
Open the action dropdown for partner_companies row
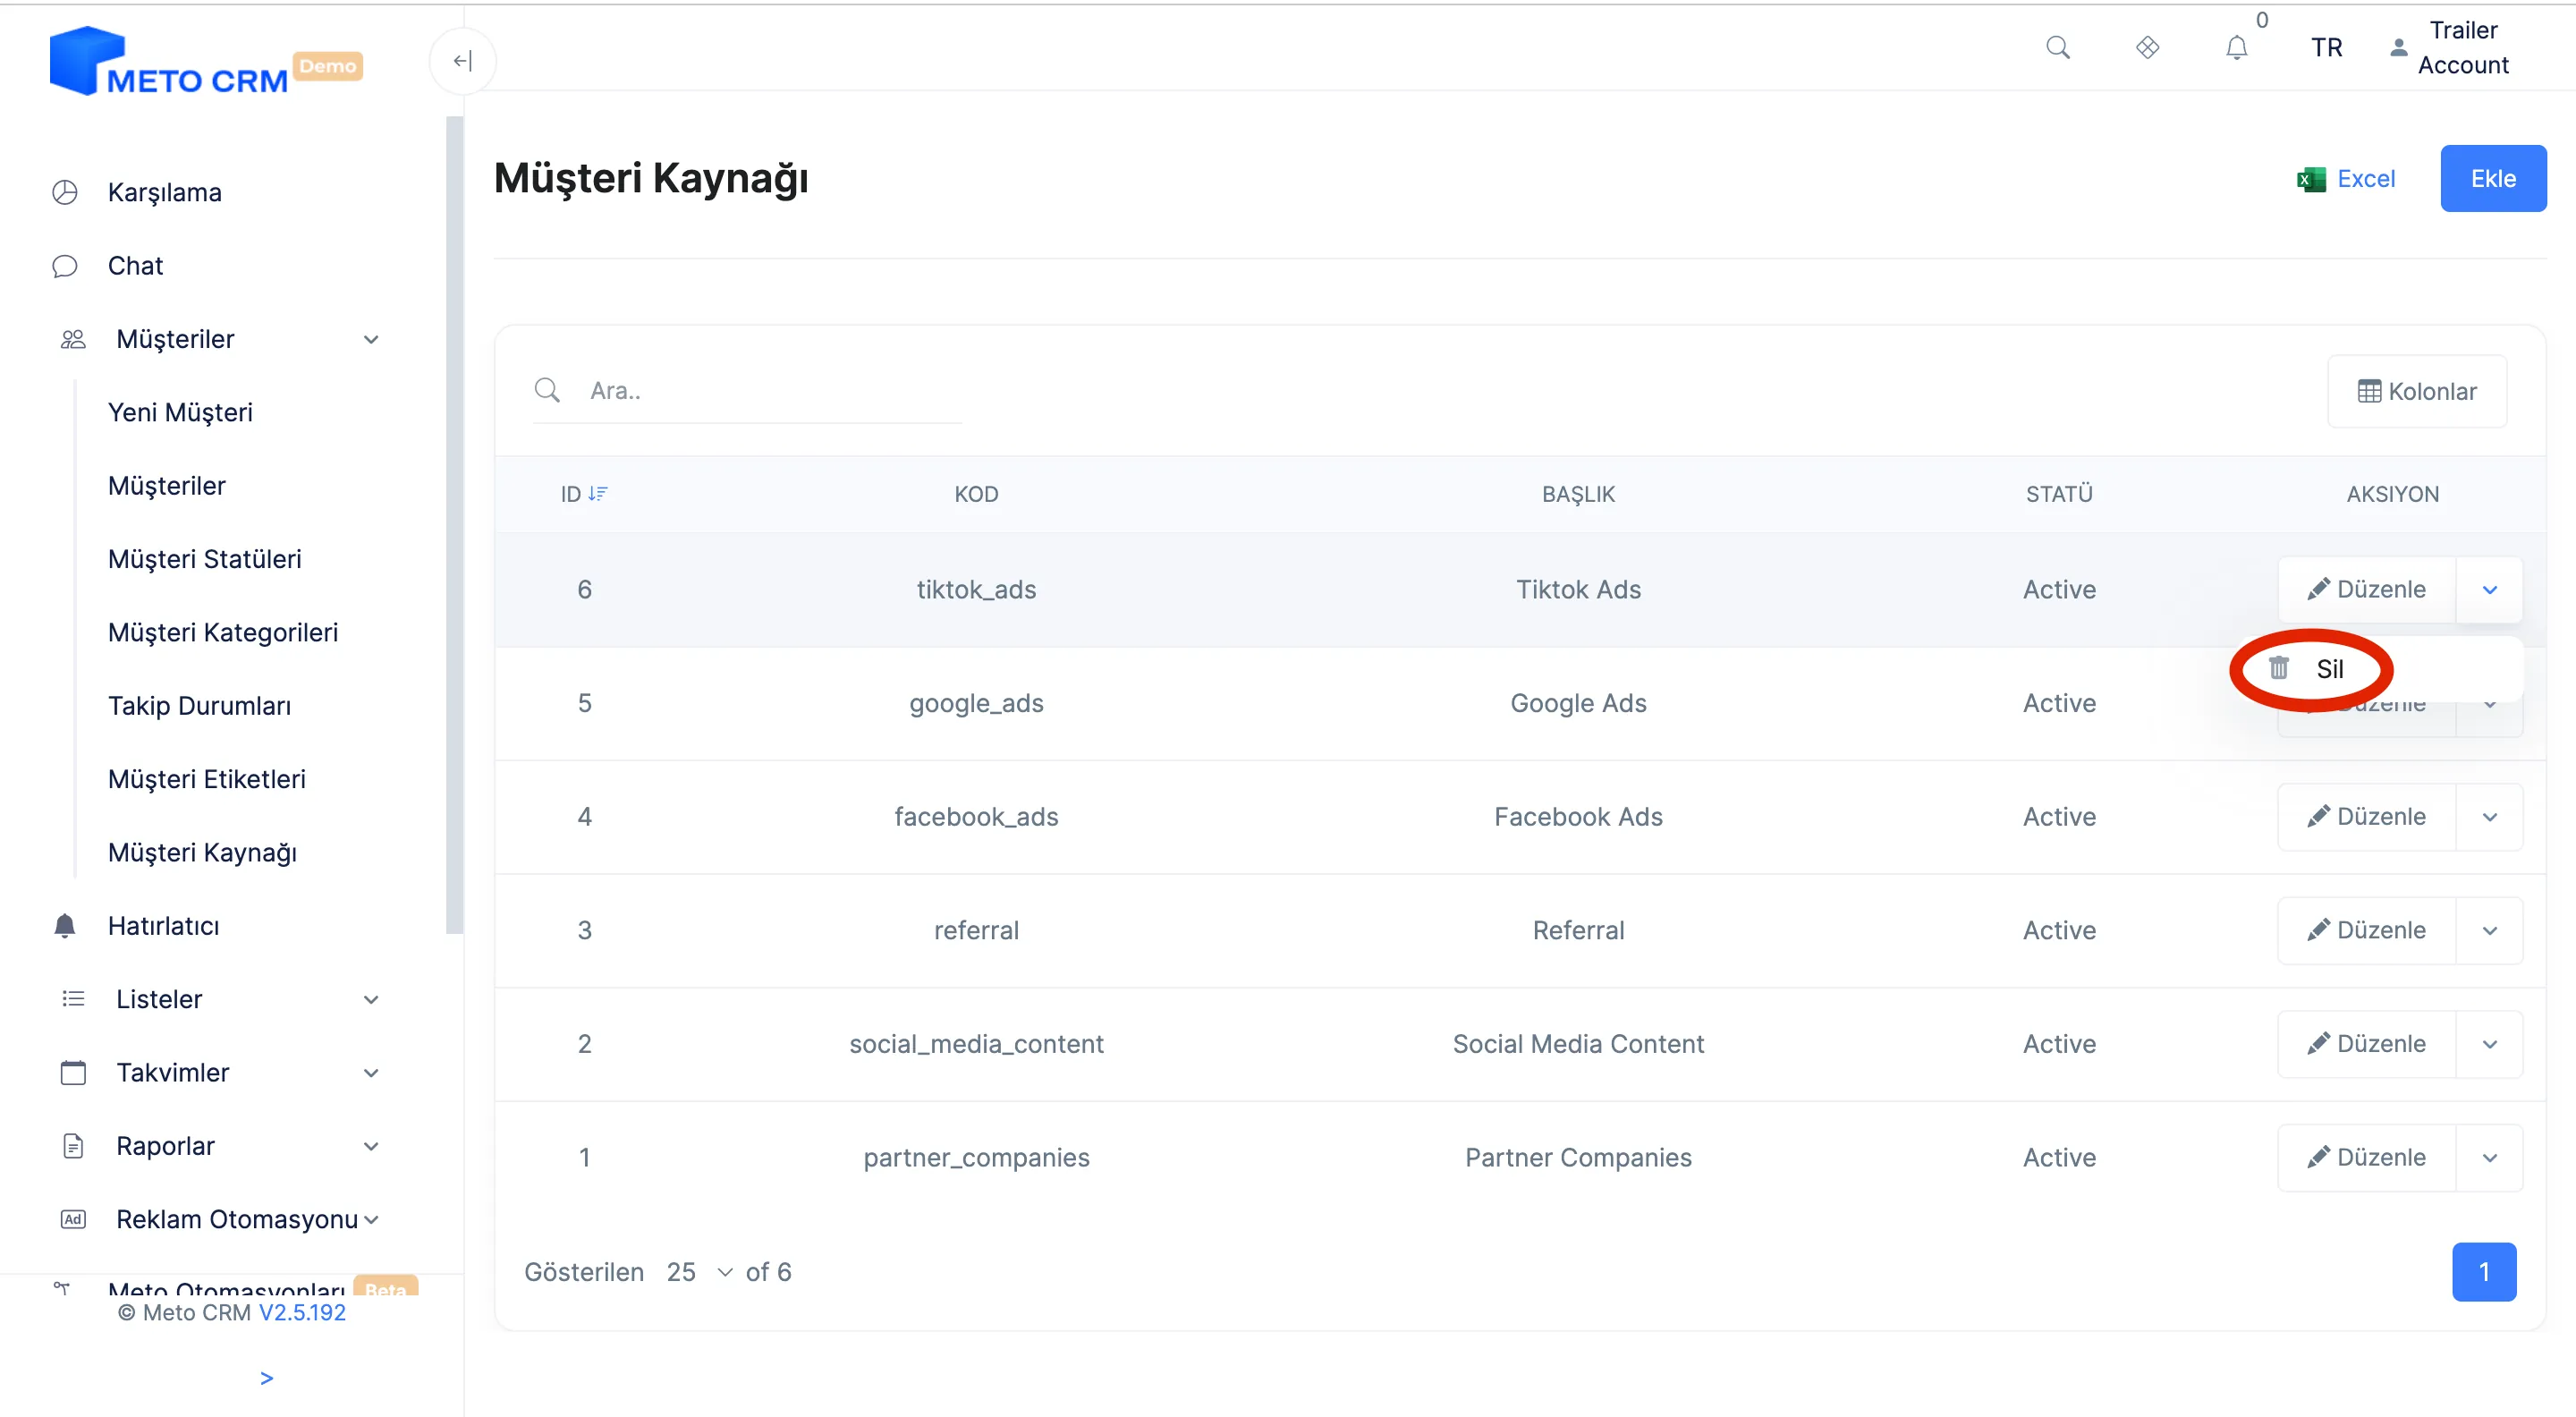click(2489, 1158)
